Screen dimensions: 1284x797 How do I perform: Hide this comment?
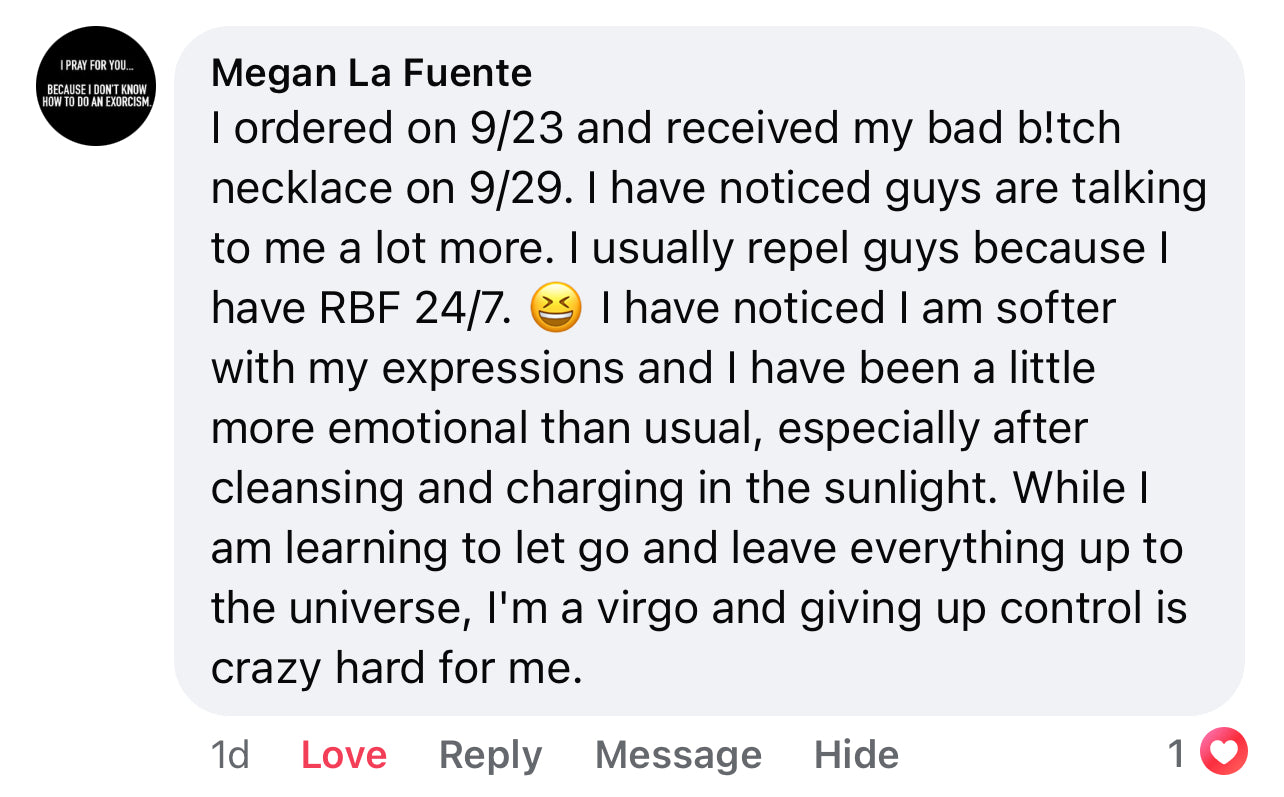[856, 755]
